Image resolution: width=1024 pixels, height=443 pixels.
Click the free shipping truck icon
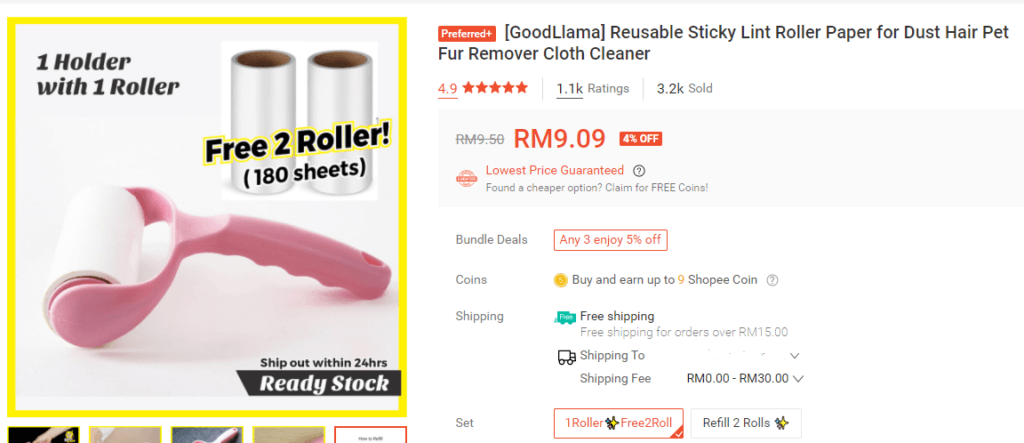tap(565, 317)
